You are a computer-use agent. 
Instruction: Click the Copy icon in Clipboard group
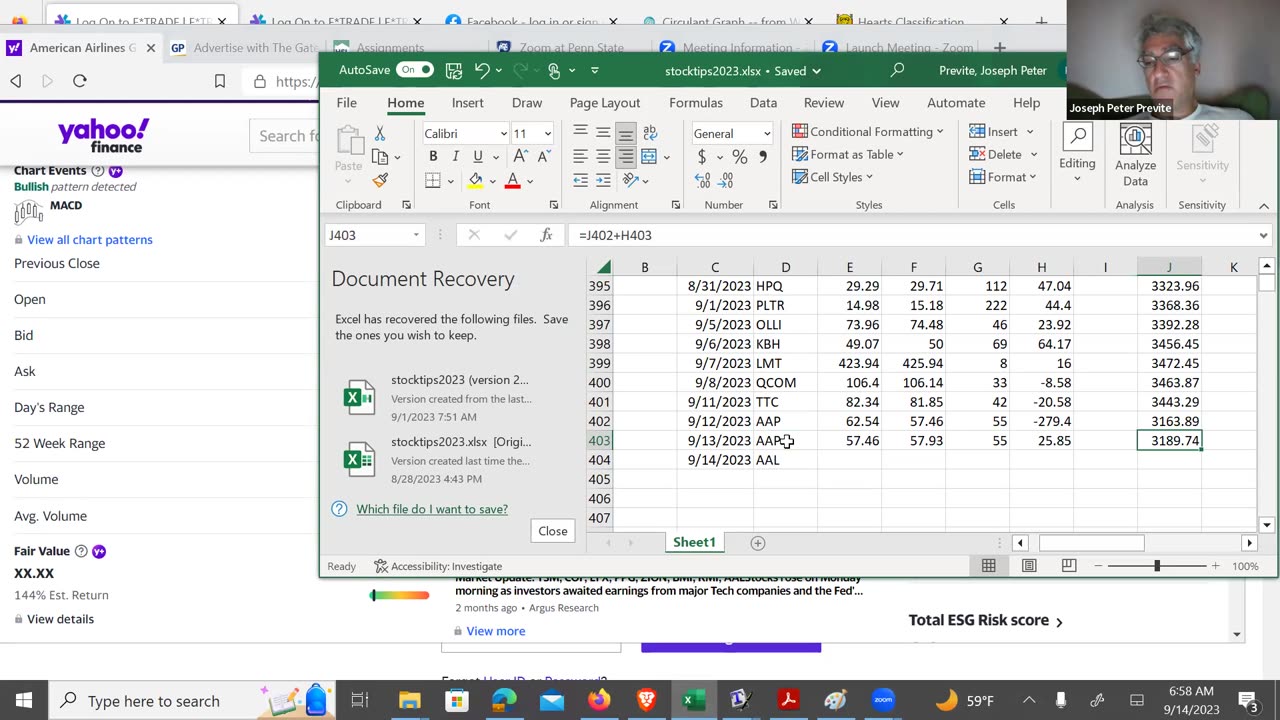coord(379,157)
